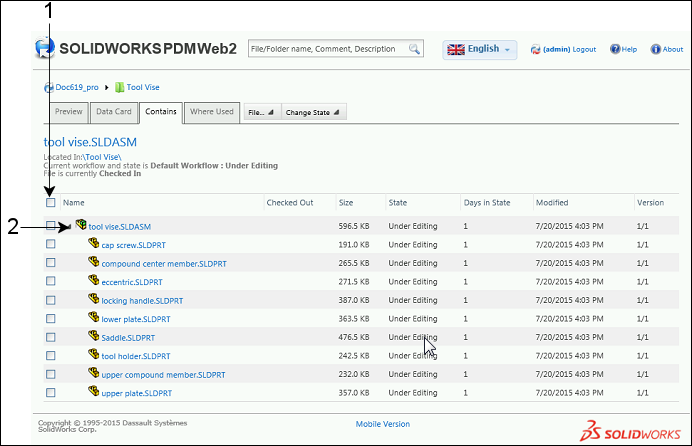Click the Modified column header
The image size is (692, 446).
pos(552,202)
